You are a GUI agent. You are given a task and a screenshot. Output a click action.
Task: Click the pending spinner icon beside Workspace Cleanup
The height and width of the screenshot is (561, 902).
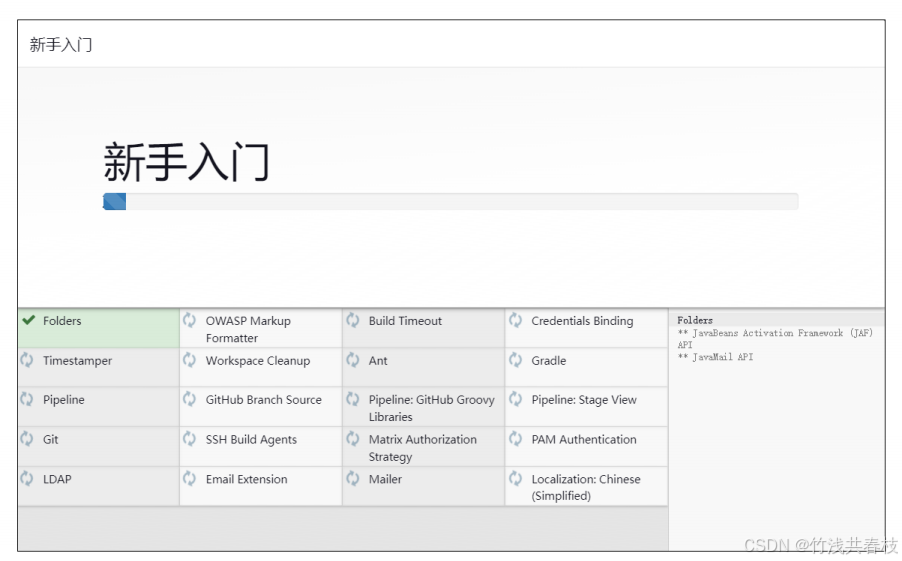(x=189, y=360)
